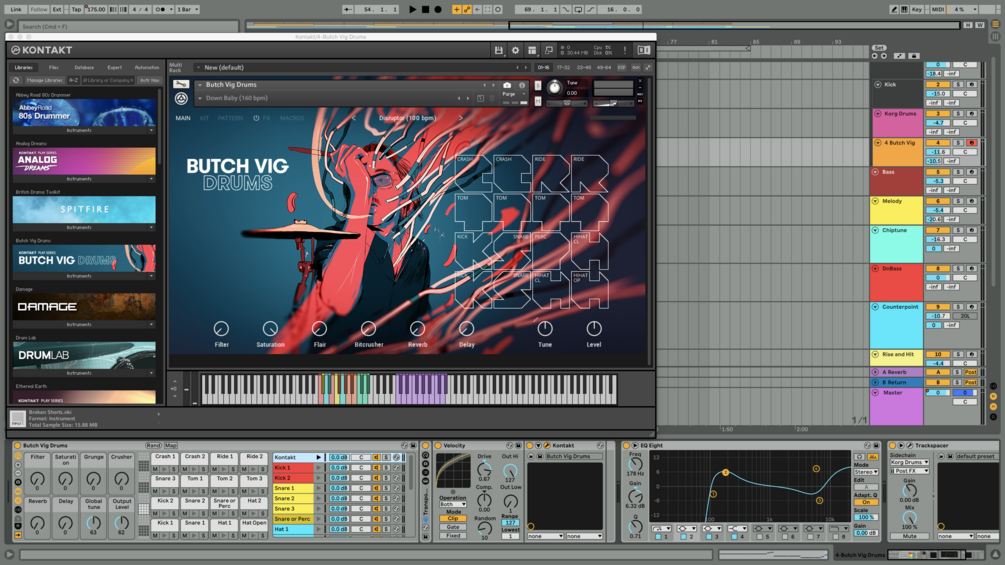Open Kontakt options gear icon

515,50
